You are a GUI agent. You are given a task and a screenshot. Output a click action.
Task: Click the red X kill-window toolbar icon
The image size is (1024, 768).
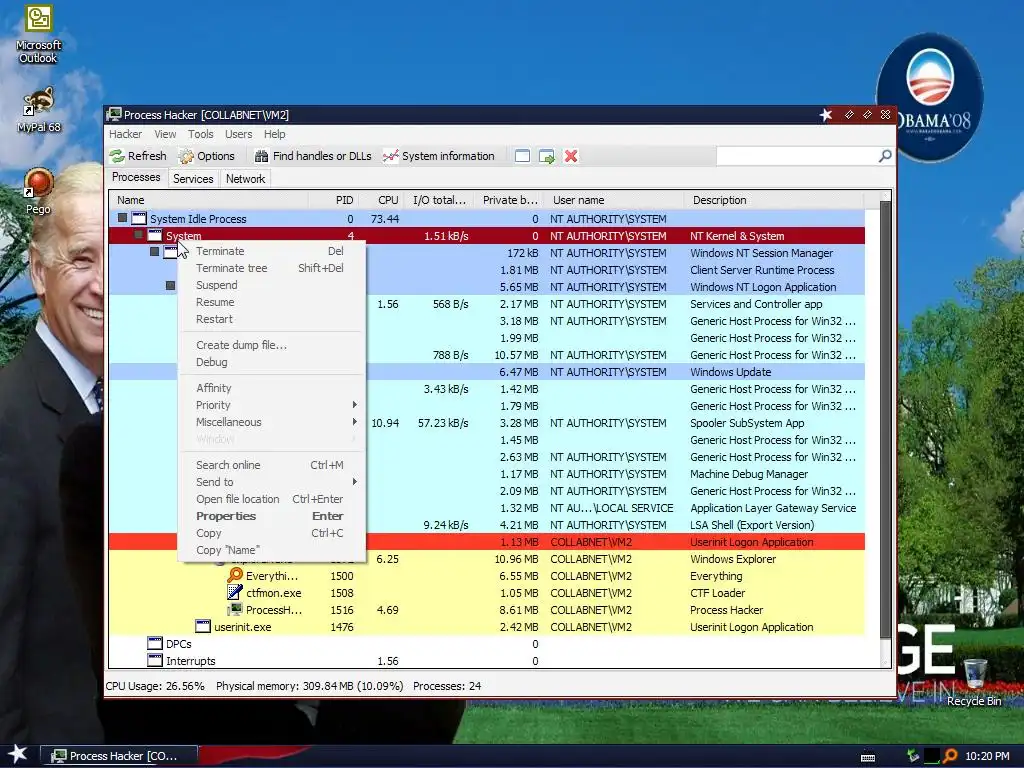click(571, 156)
